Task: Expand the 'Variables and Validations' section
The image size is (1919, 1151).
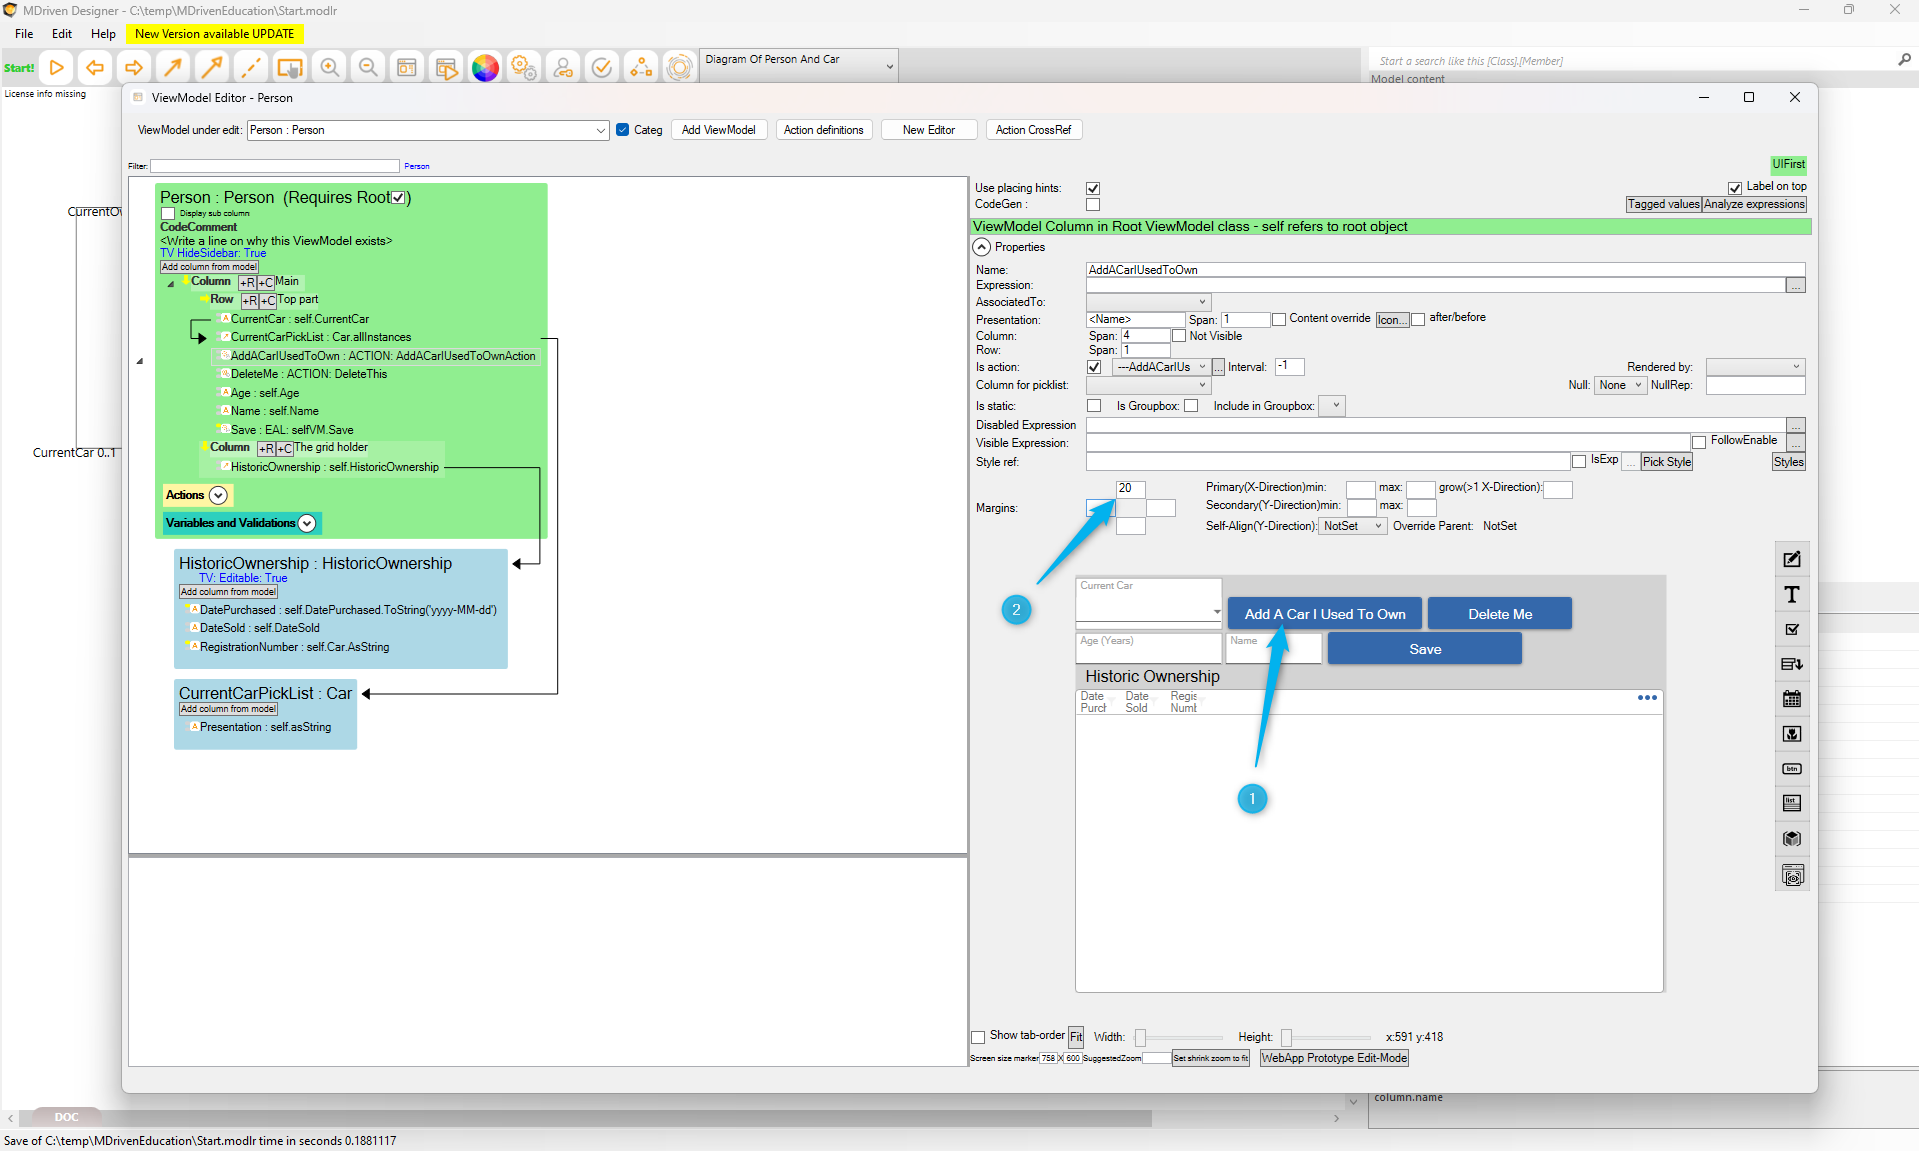Action: pos(307,523)
